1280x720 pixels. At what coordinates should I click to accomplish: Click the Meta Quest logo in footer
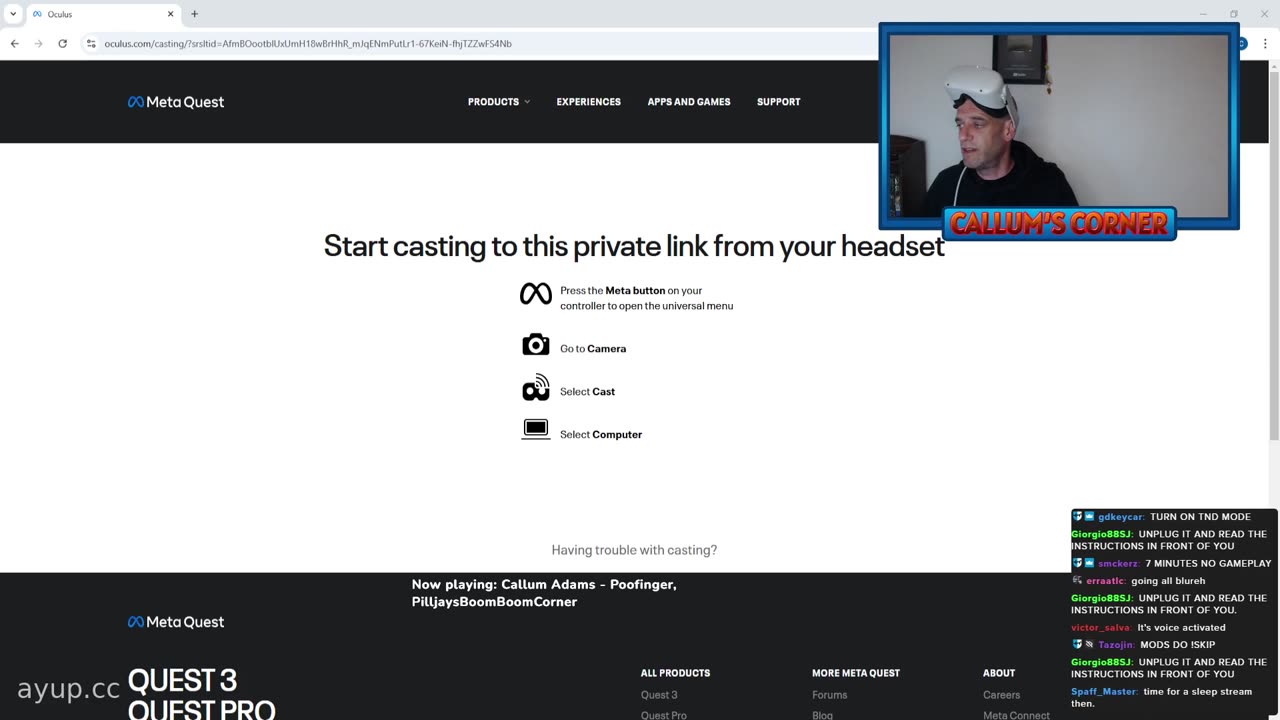click(x=176, y=622)
